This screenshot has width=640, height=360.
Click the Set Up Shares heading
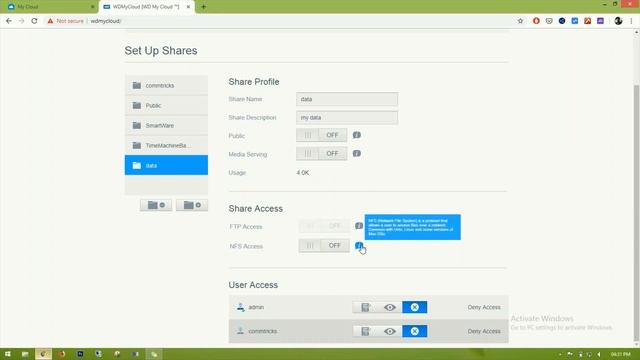point(161,51)
